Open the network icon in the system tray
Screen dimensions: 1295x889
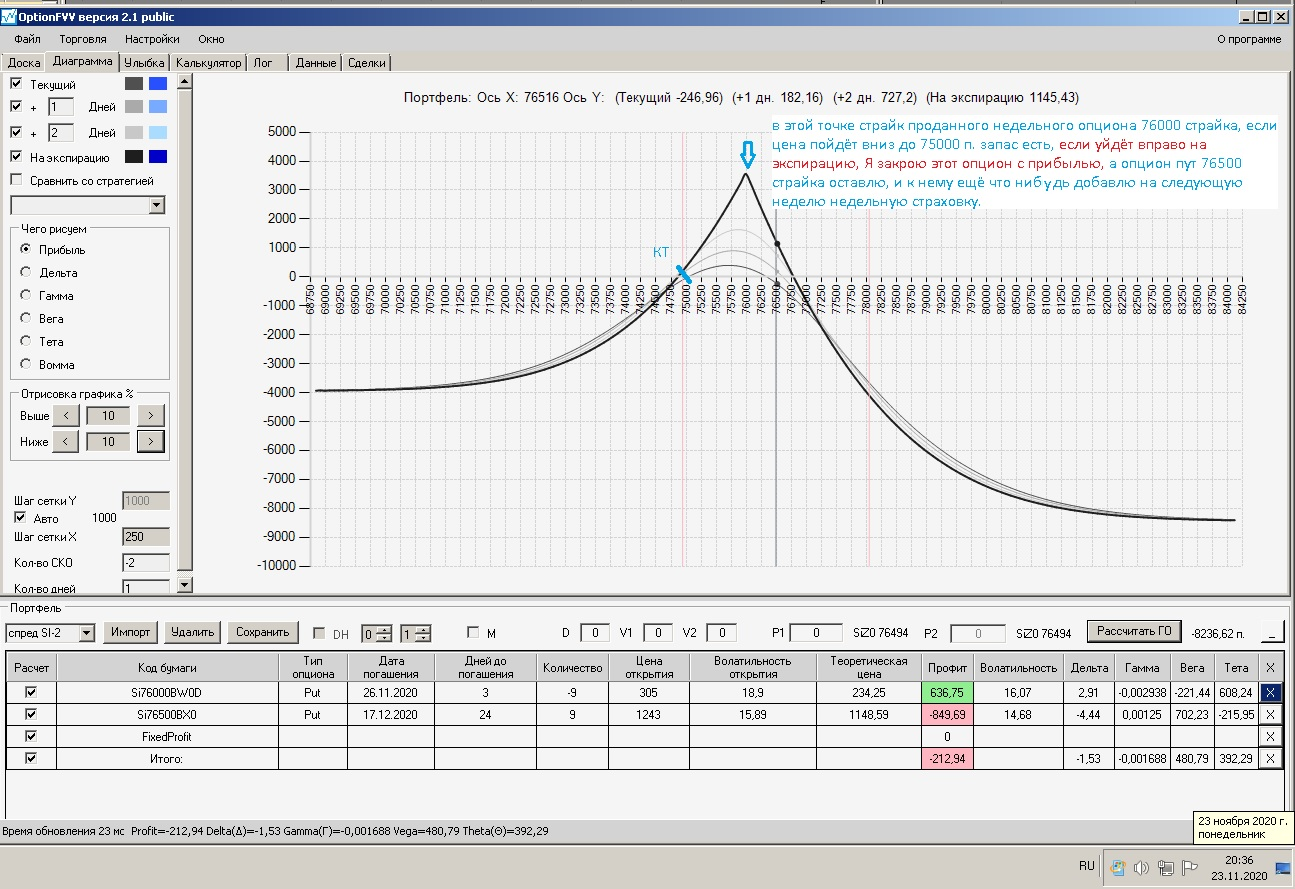click(1165, 867)
